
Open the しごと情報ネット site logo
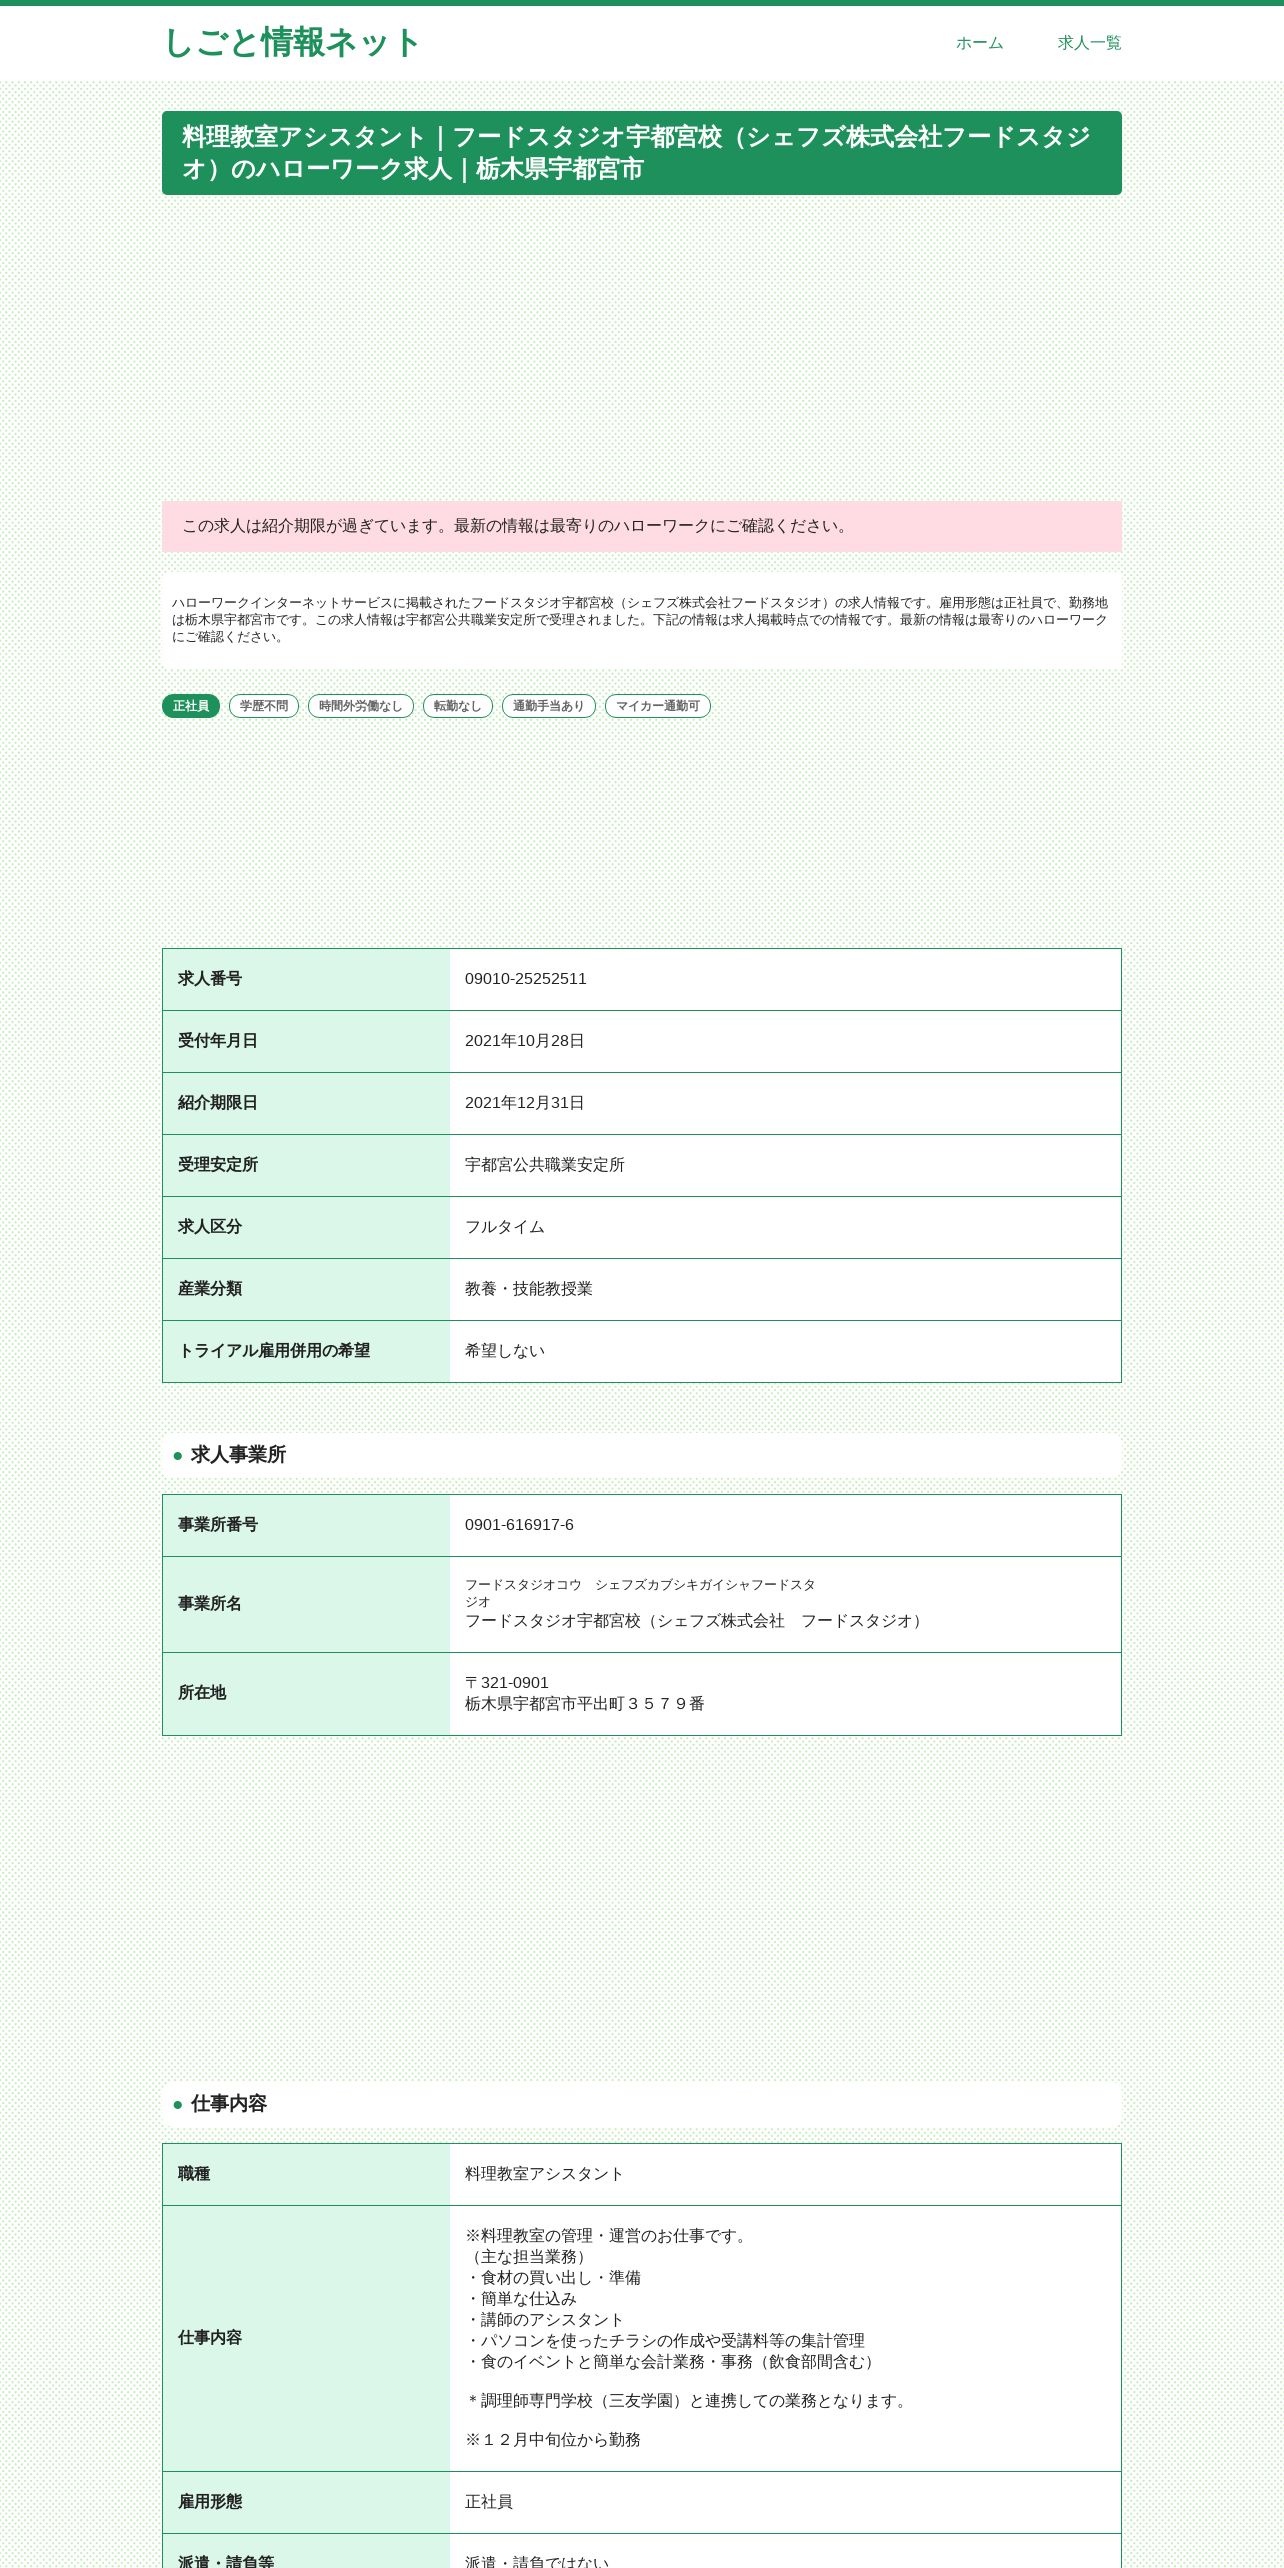tap(291, 43)
